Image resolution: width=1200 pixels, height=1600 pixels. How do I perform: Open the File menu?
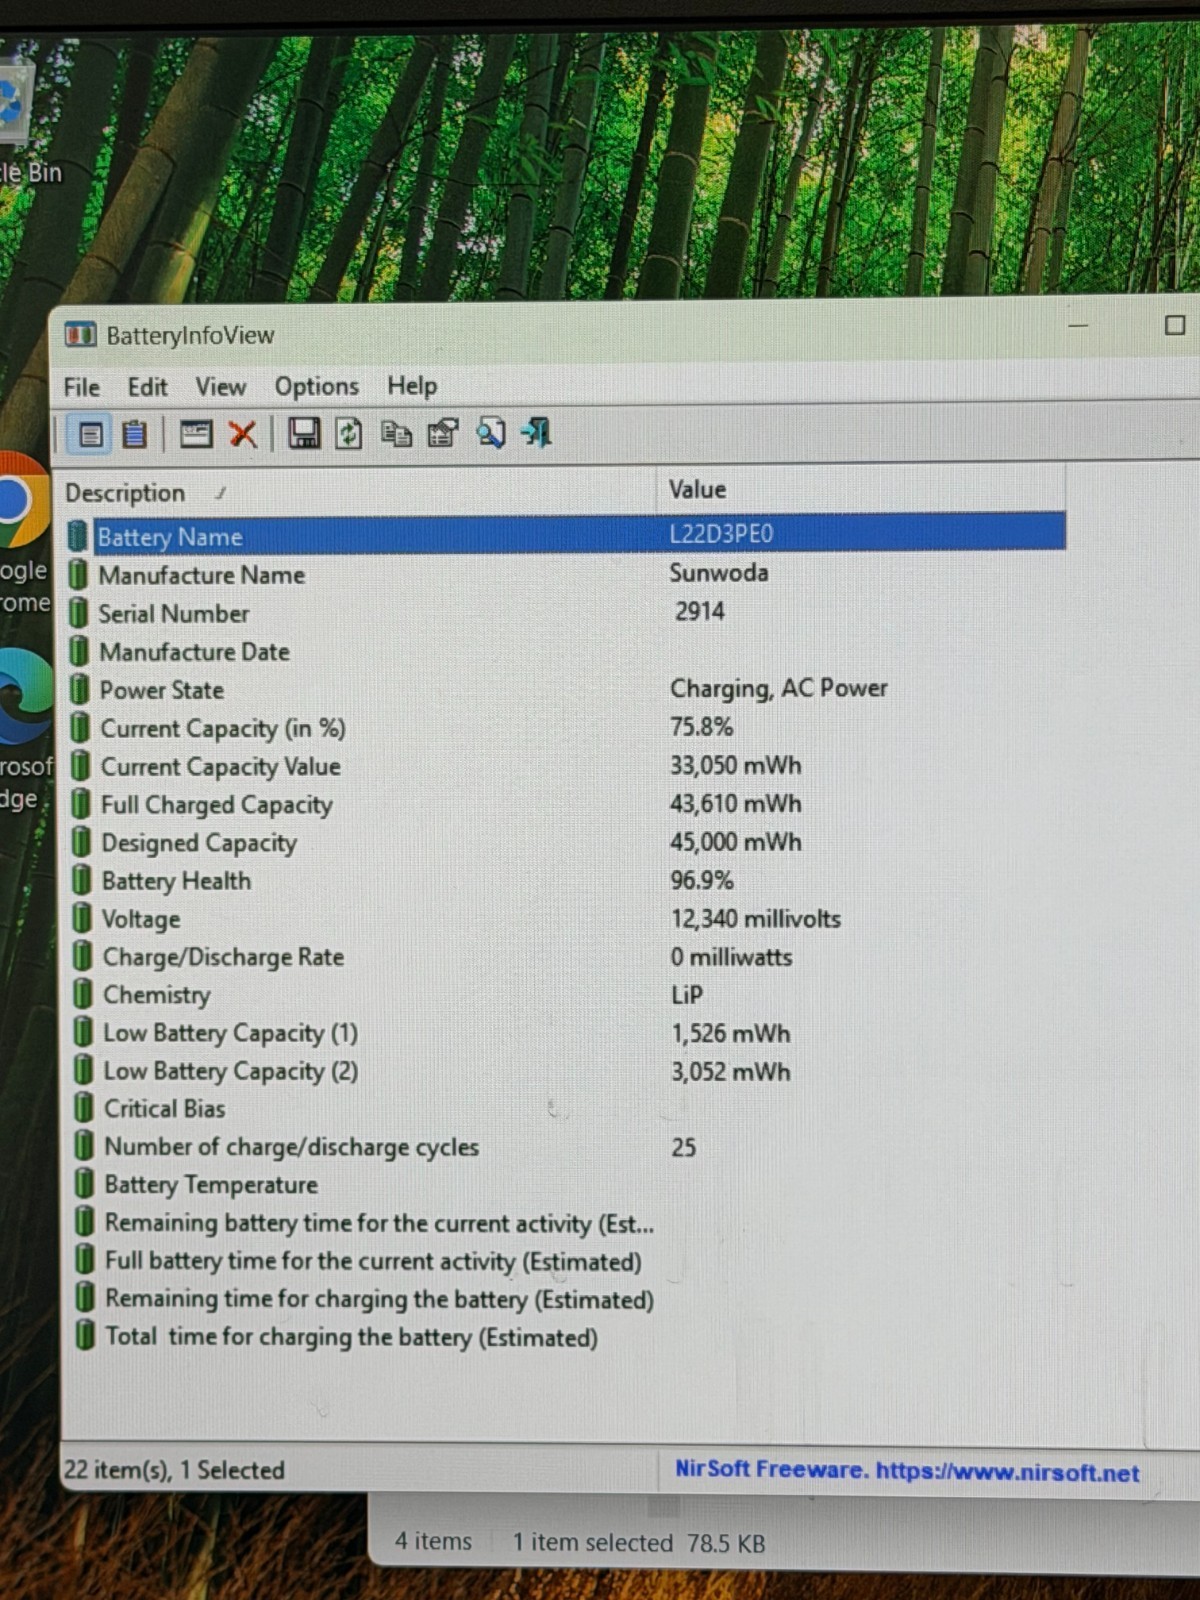point(82,387)
